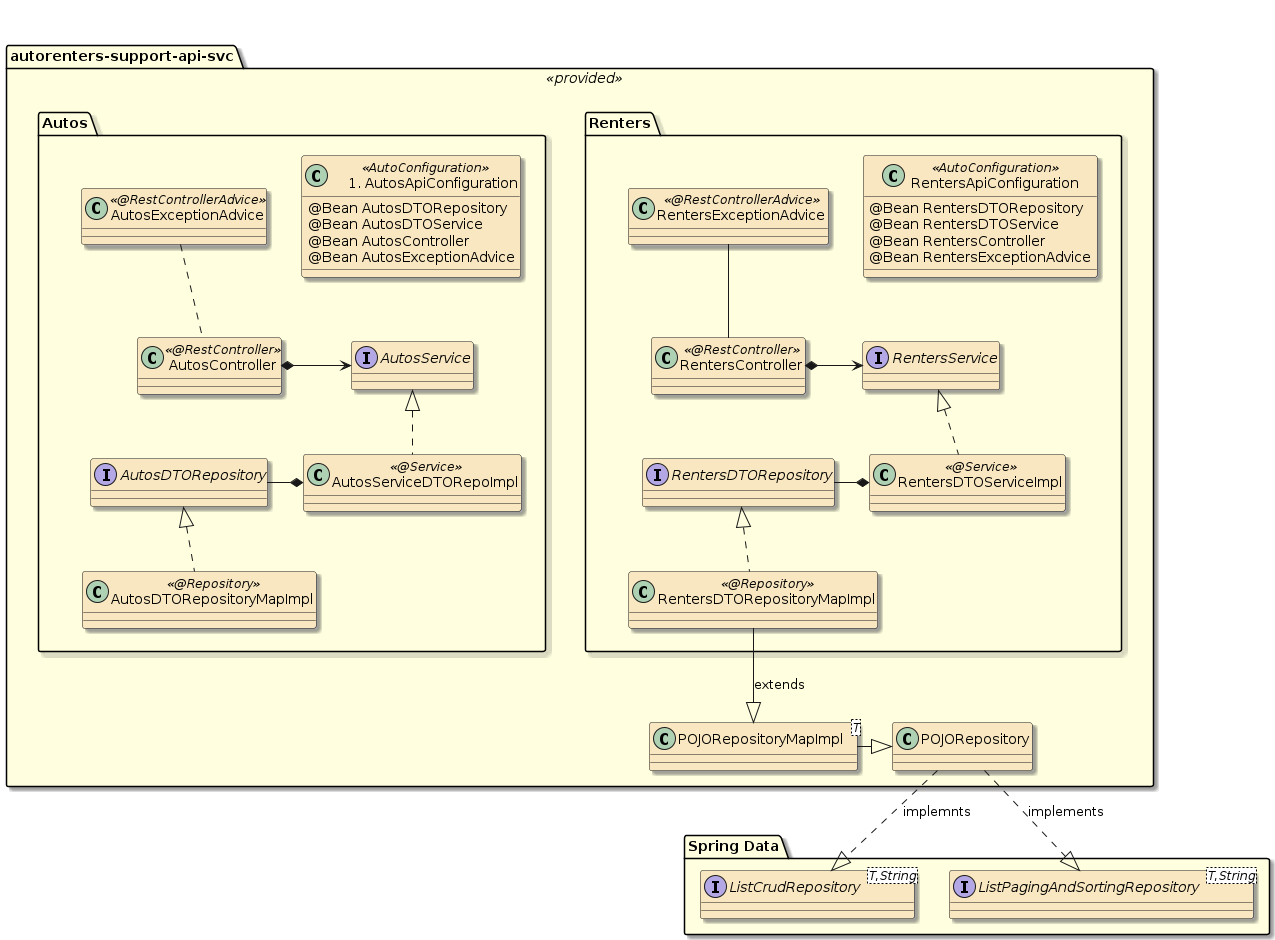
Task: Click the RentersApiConfiguration class name
Action: [994, 183]
